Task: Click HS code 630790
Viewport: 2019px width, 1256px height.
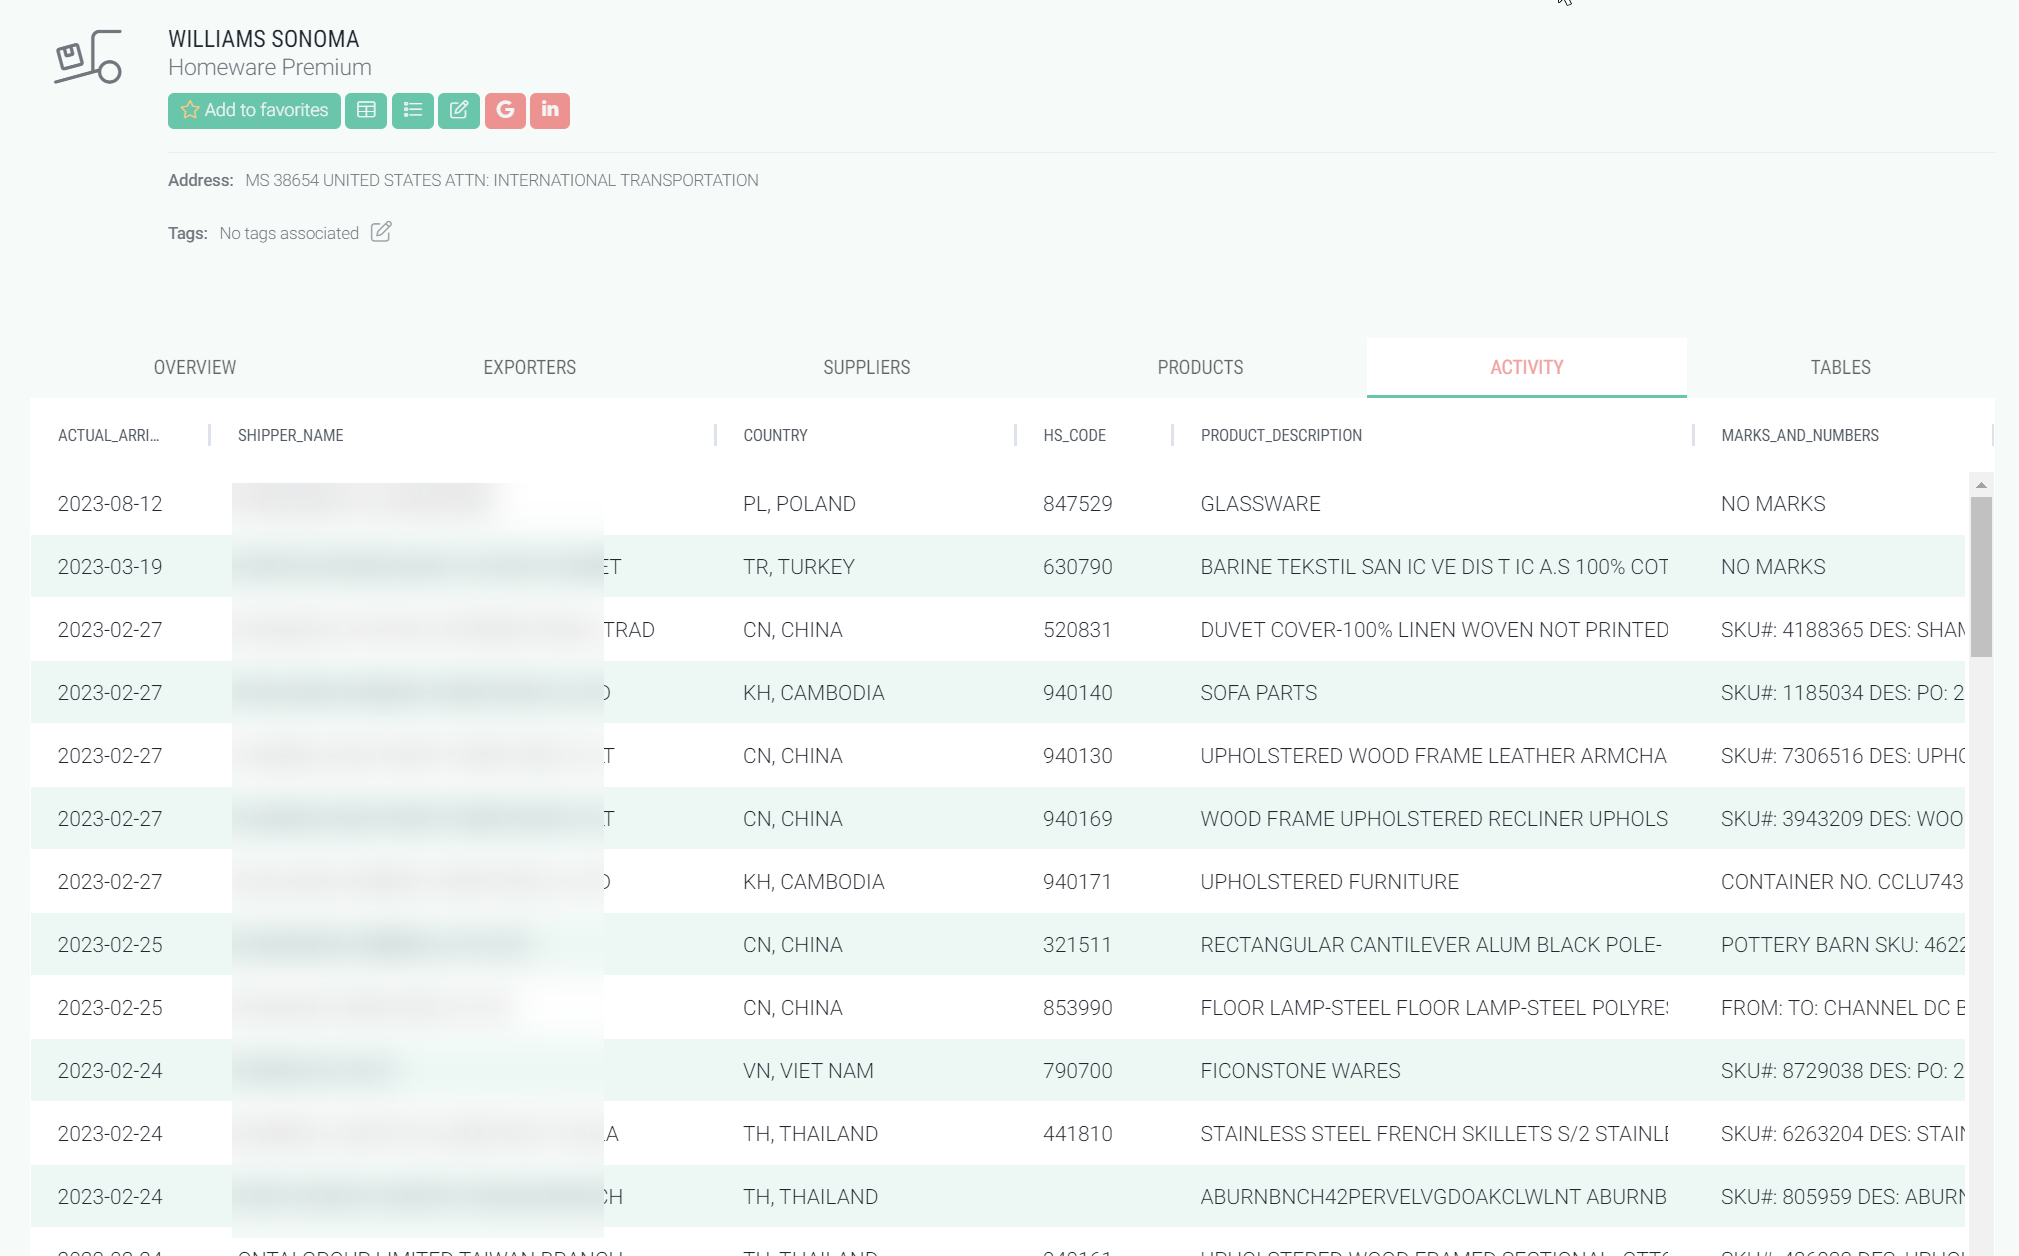Action: (1078, 567)
